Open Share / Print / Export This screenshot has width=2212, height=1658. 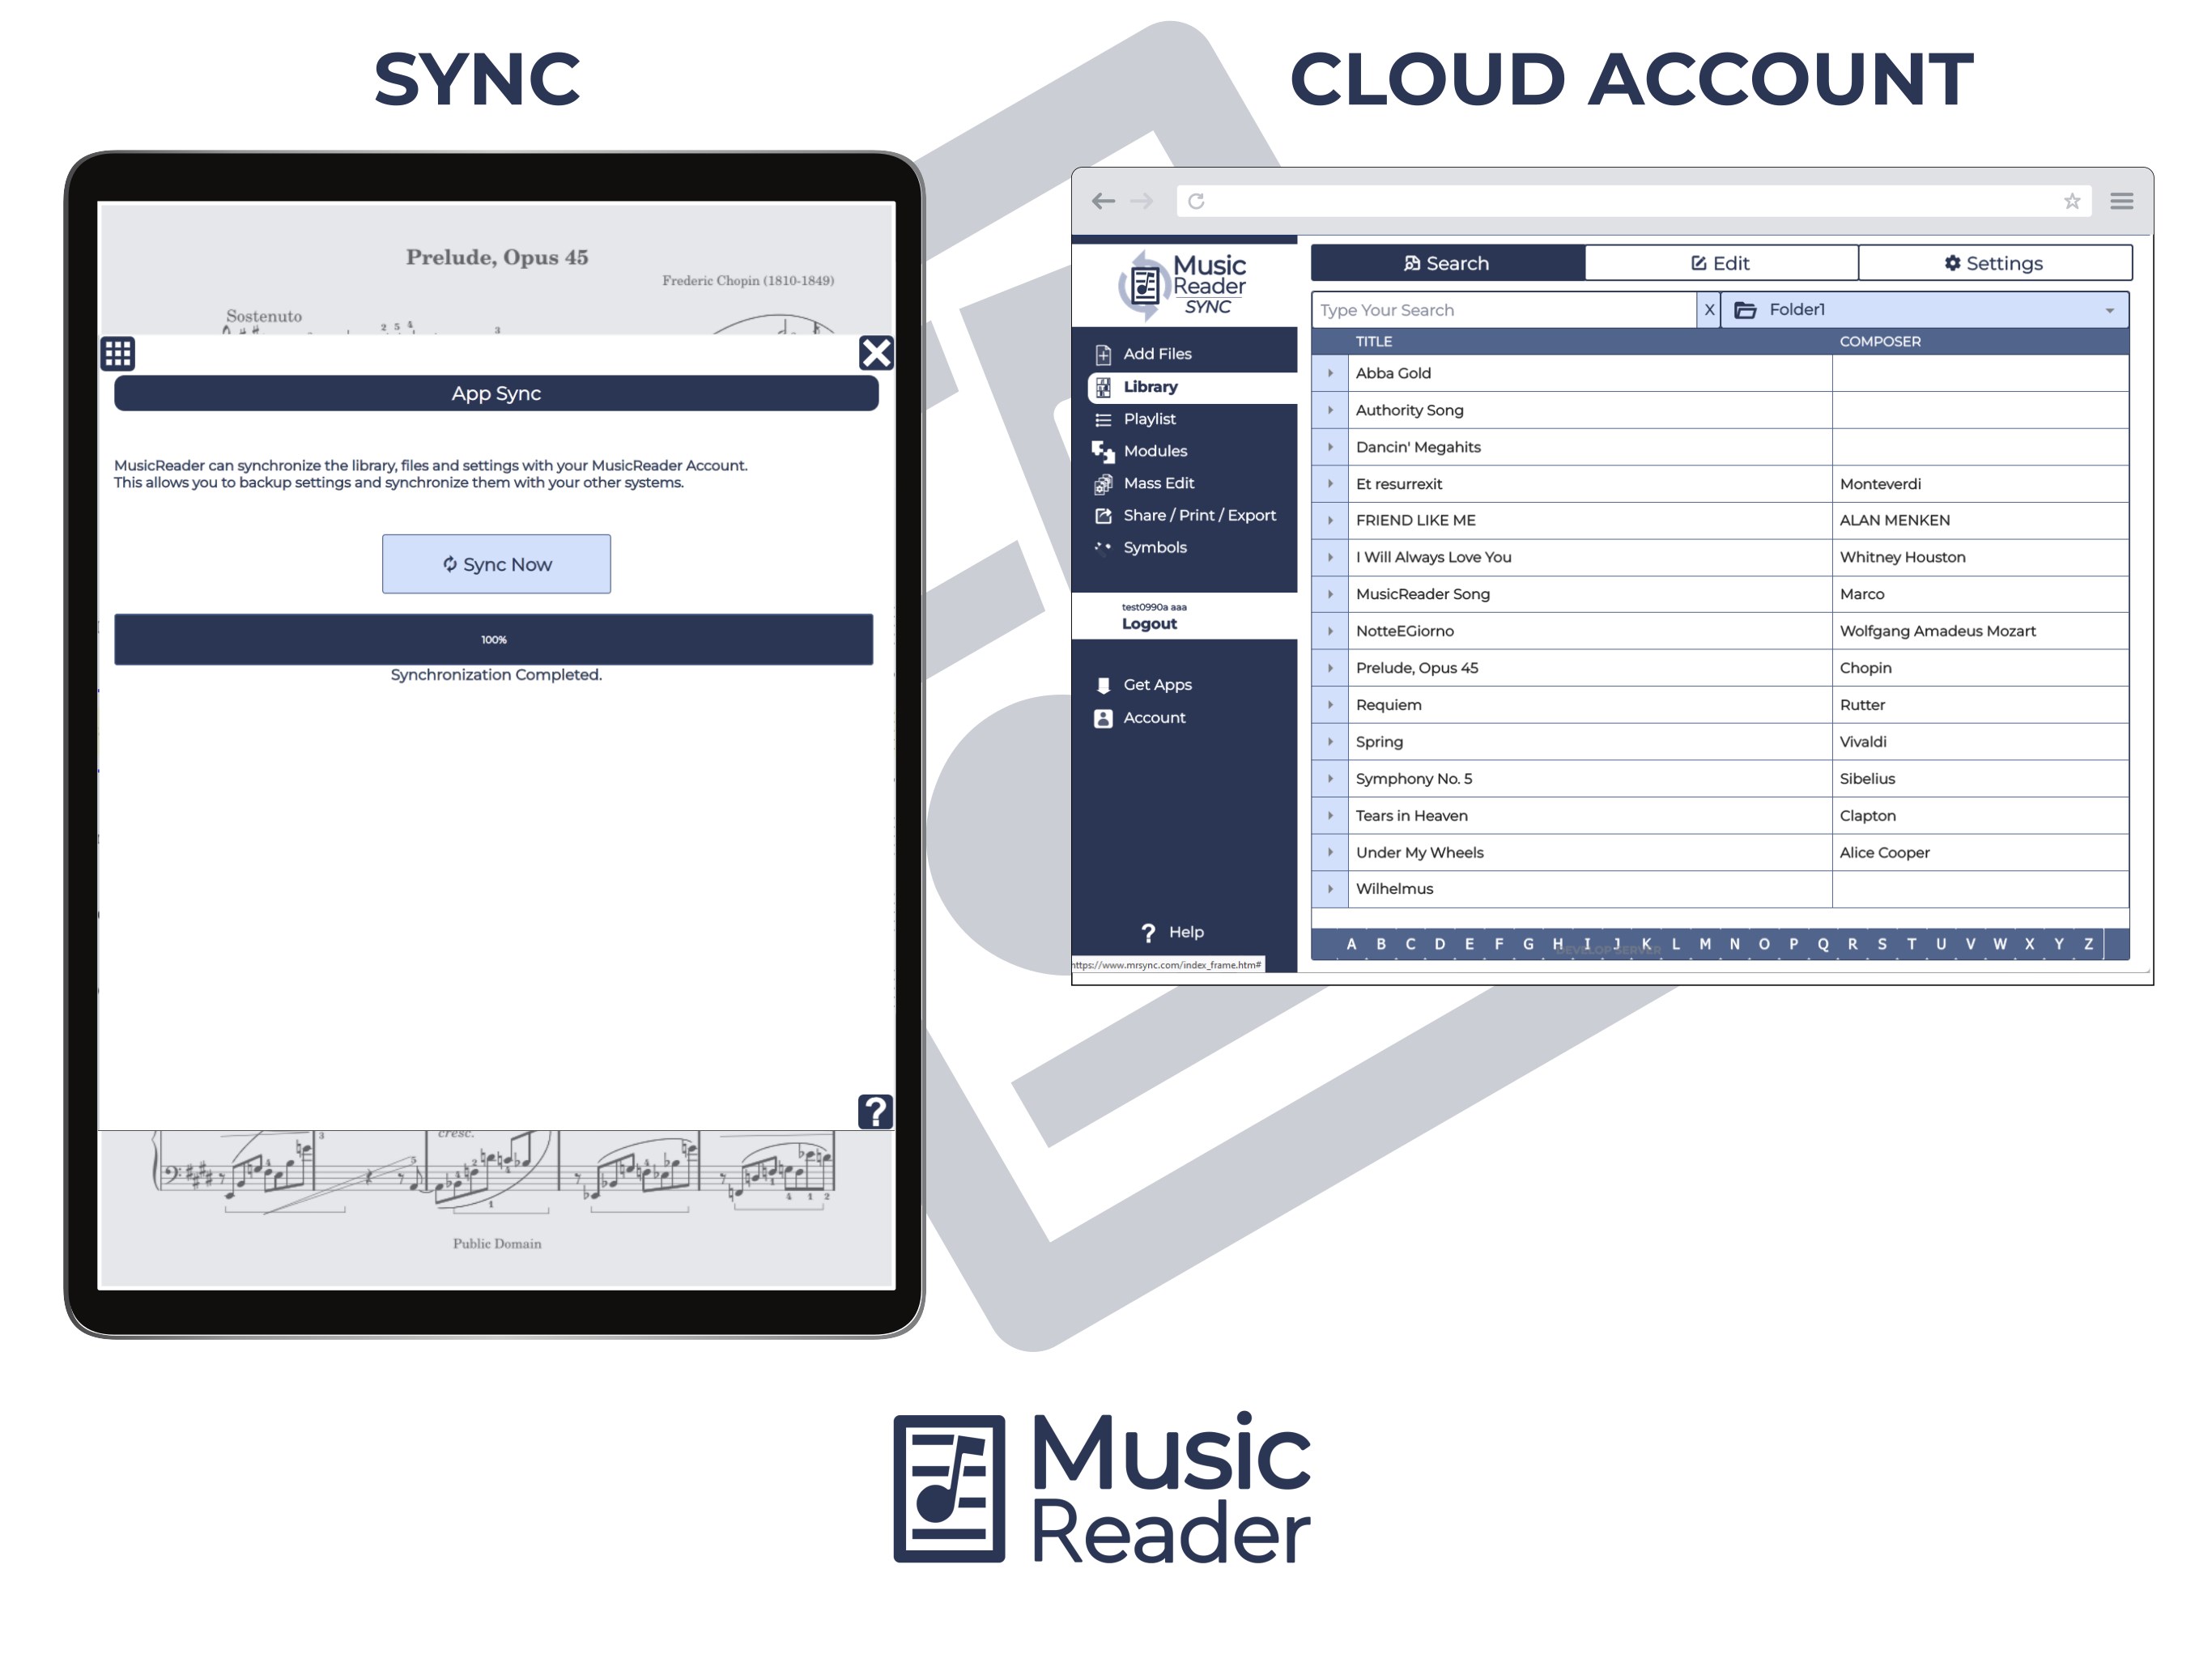pyautogui.click(x=1198, y=515)
